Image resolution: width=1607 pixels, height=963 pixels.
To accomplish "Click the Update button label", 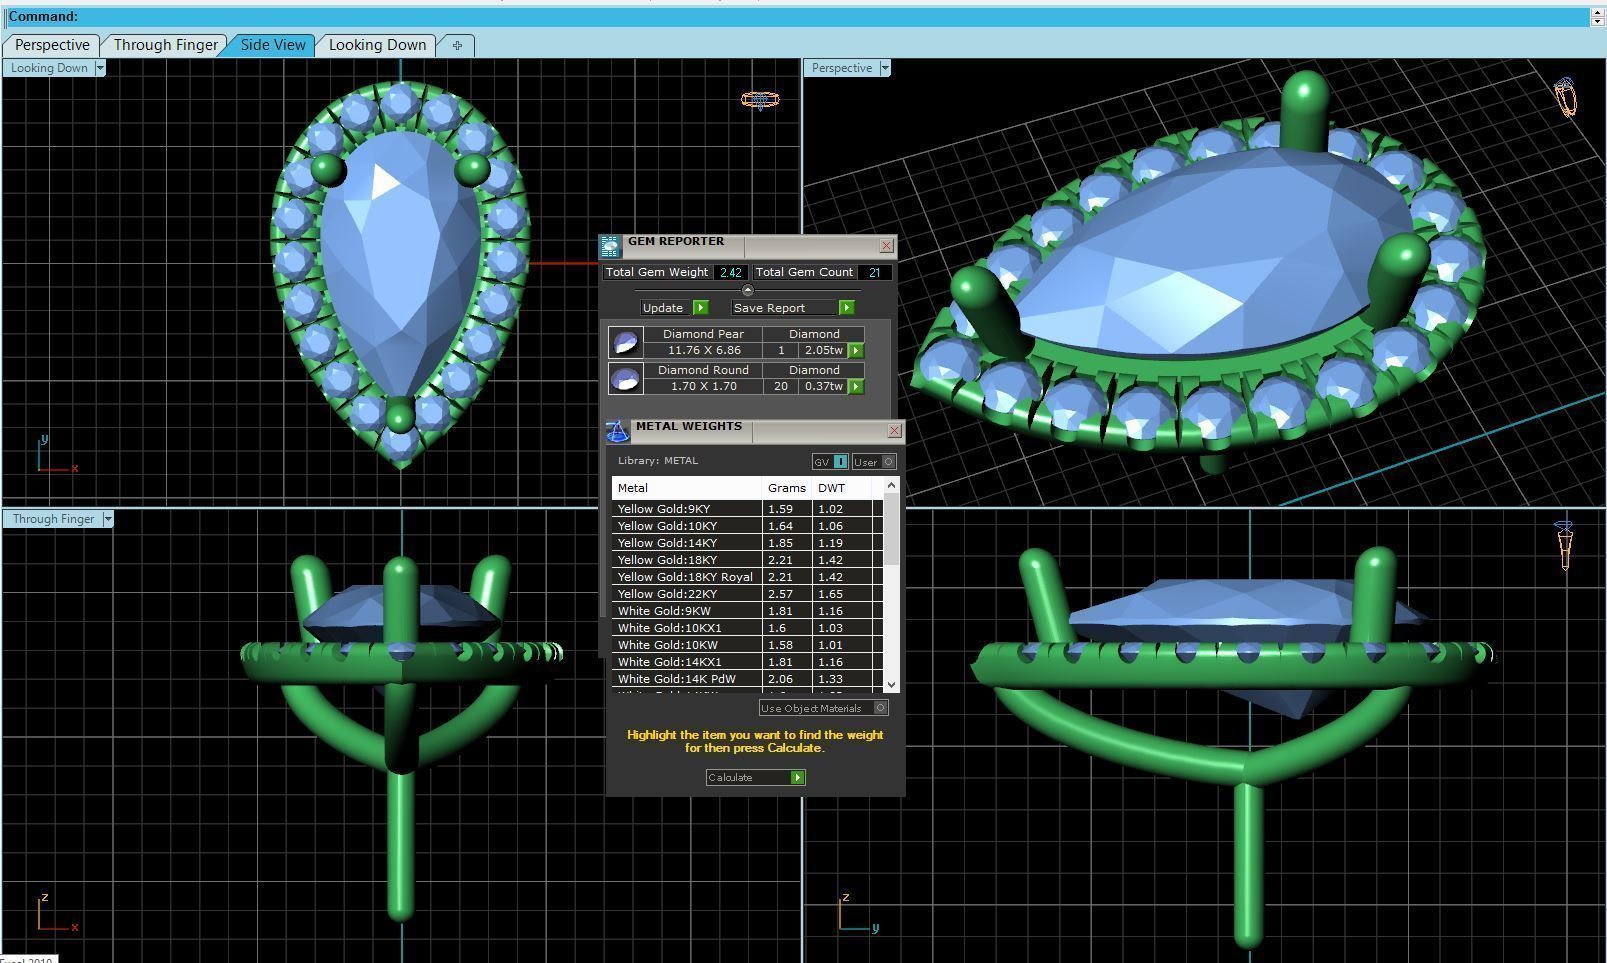I will tap(663, 308).
